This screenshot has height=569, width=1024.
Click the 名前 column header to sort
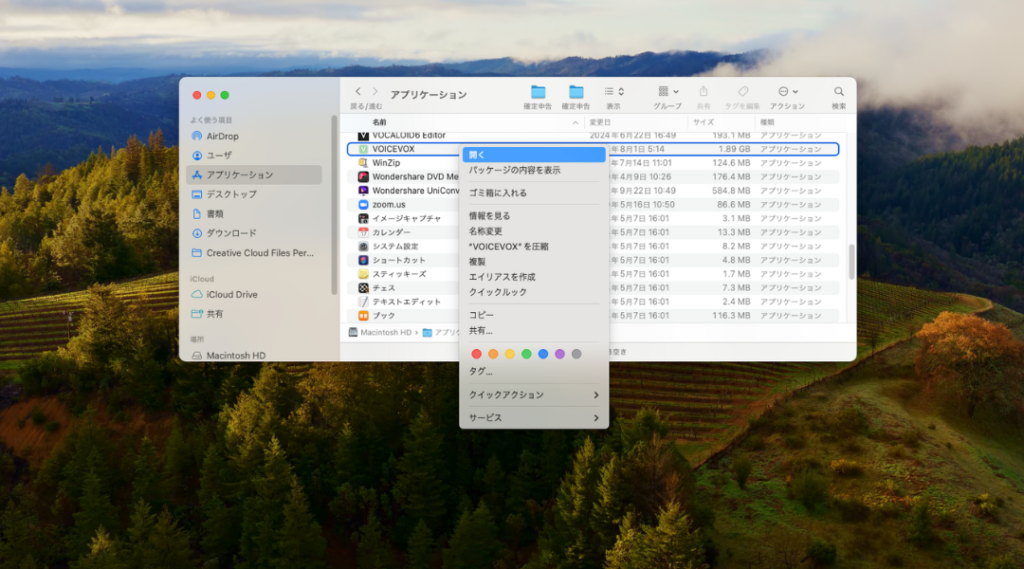(x=380, y=122)
